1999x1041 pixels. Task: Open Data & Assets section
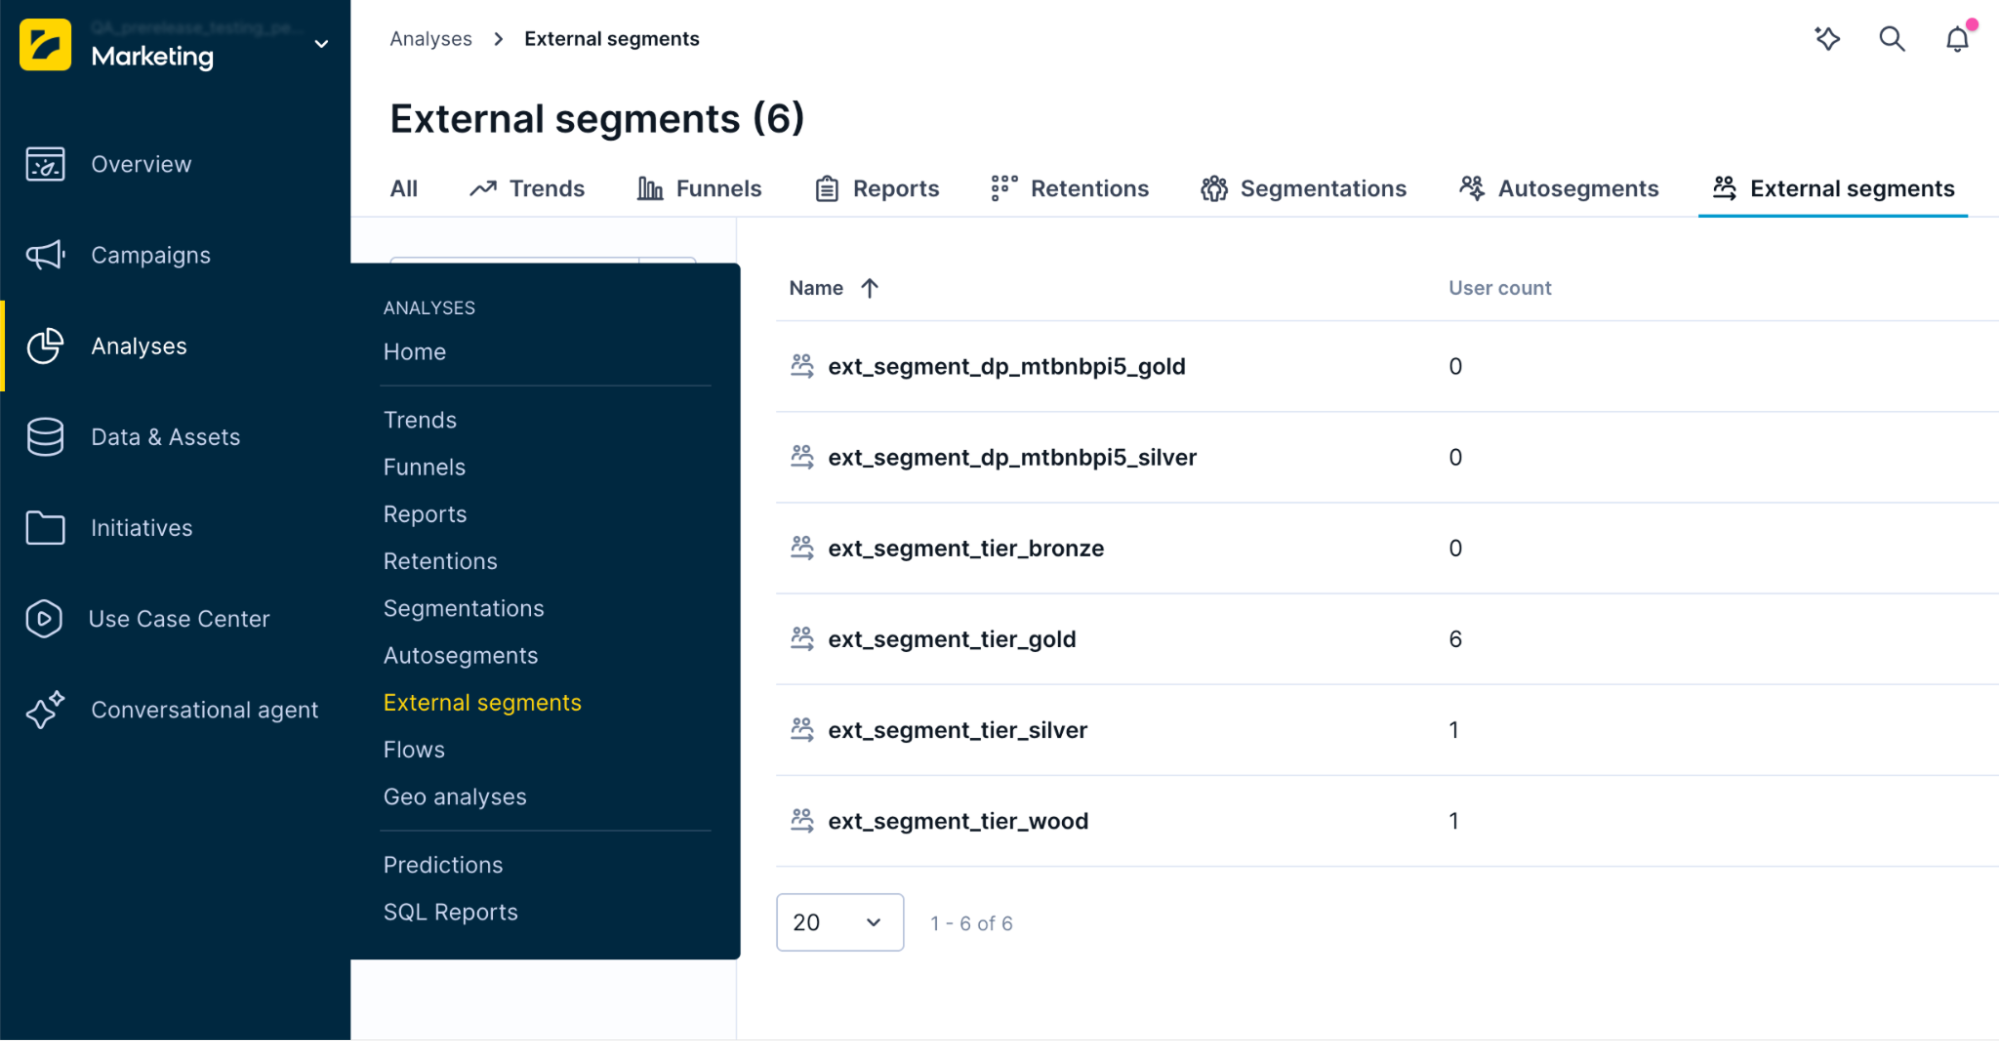click(x=166, y=437)
